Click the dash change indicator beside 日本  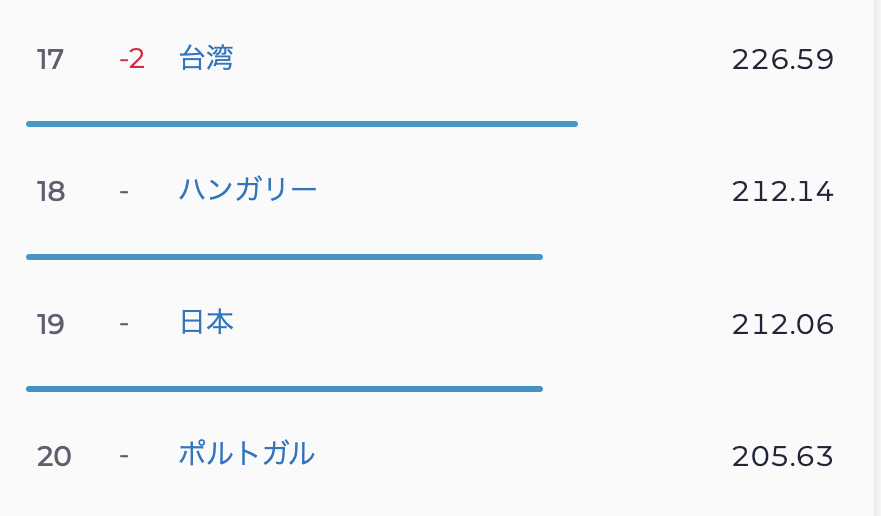[124, 324]
